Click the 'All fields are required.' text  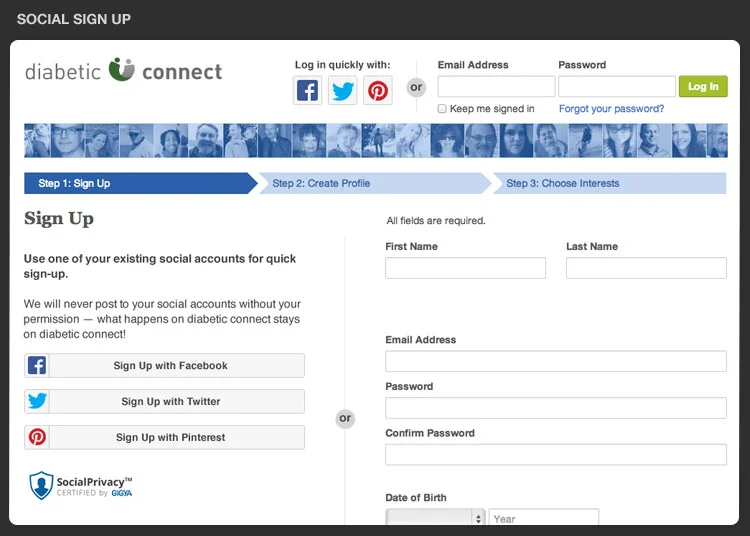pos(436,220)
